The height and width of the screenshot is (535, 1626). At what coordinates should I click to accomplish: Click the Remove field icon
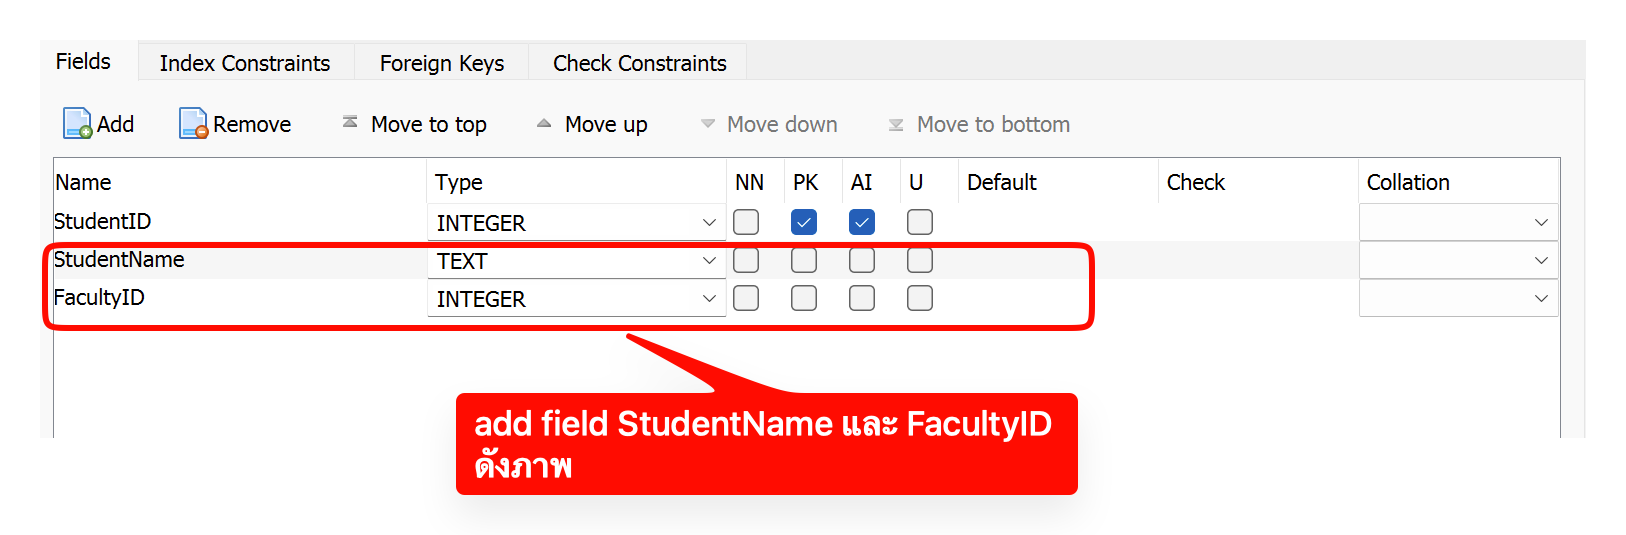(x=193, y=124)
